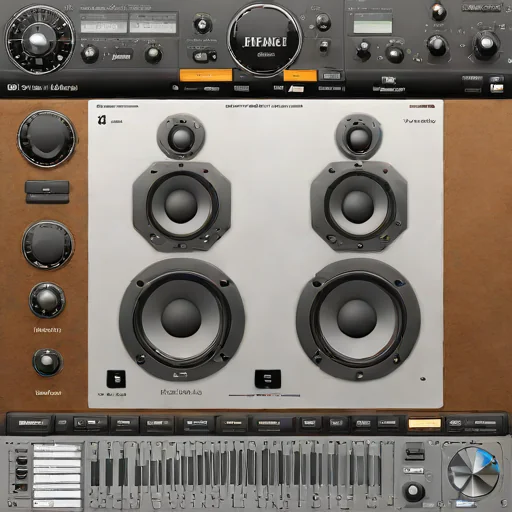Click the knob above the small rocker switch
This screenshot has width=512, height=512.
click(323, 22)
